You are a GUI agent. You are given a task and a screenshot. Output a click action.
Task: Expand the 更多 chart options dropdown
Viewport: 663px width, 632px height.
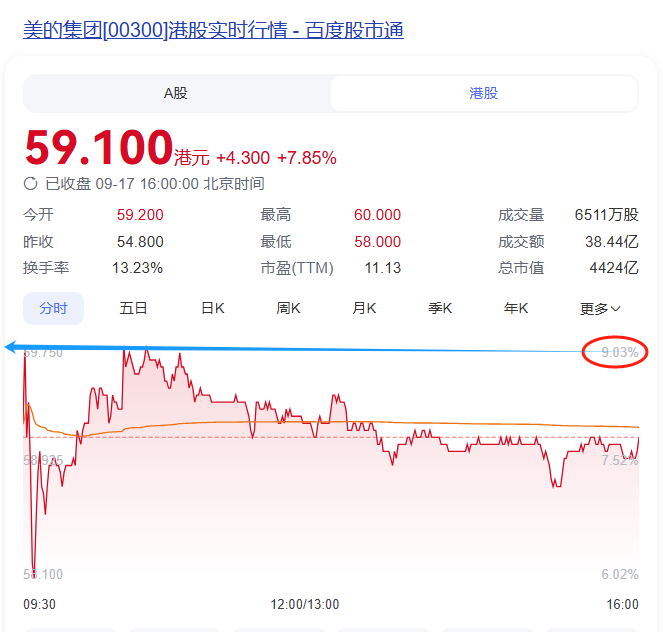[600, 309]
